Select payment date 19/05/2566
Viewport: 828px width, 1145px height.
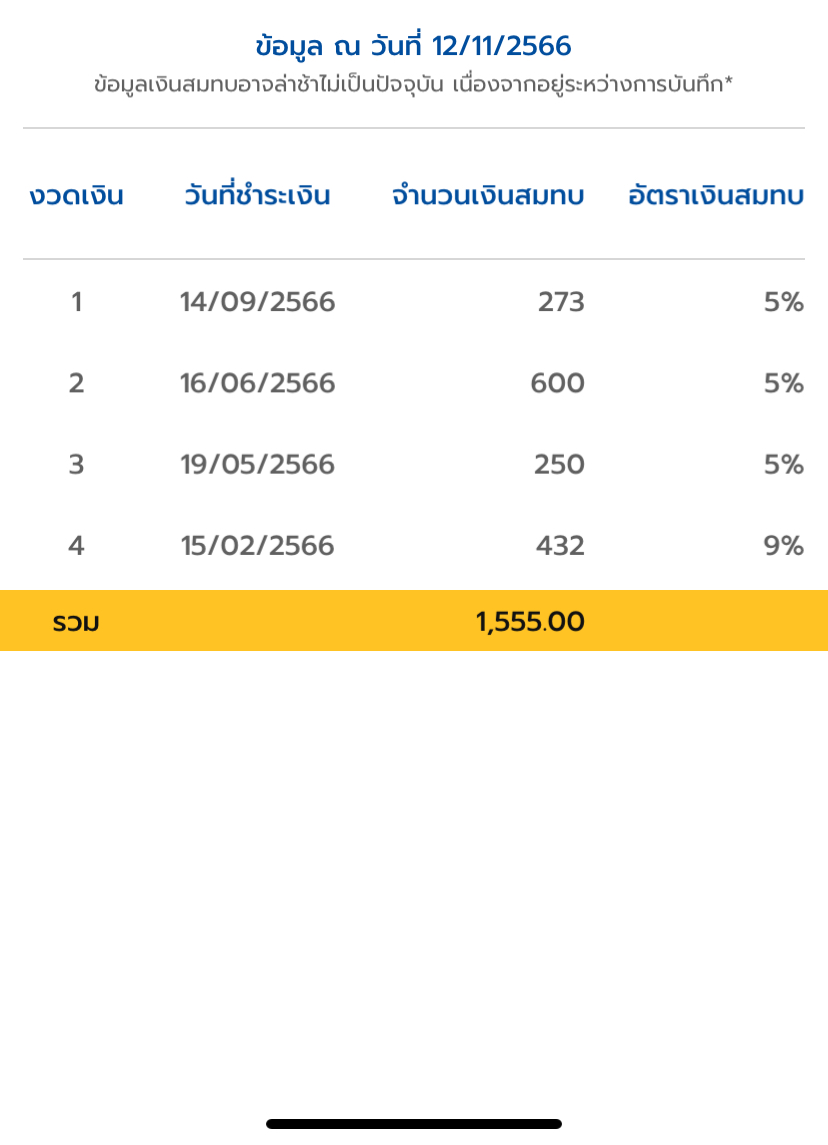coord(257,465)
